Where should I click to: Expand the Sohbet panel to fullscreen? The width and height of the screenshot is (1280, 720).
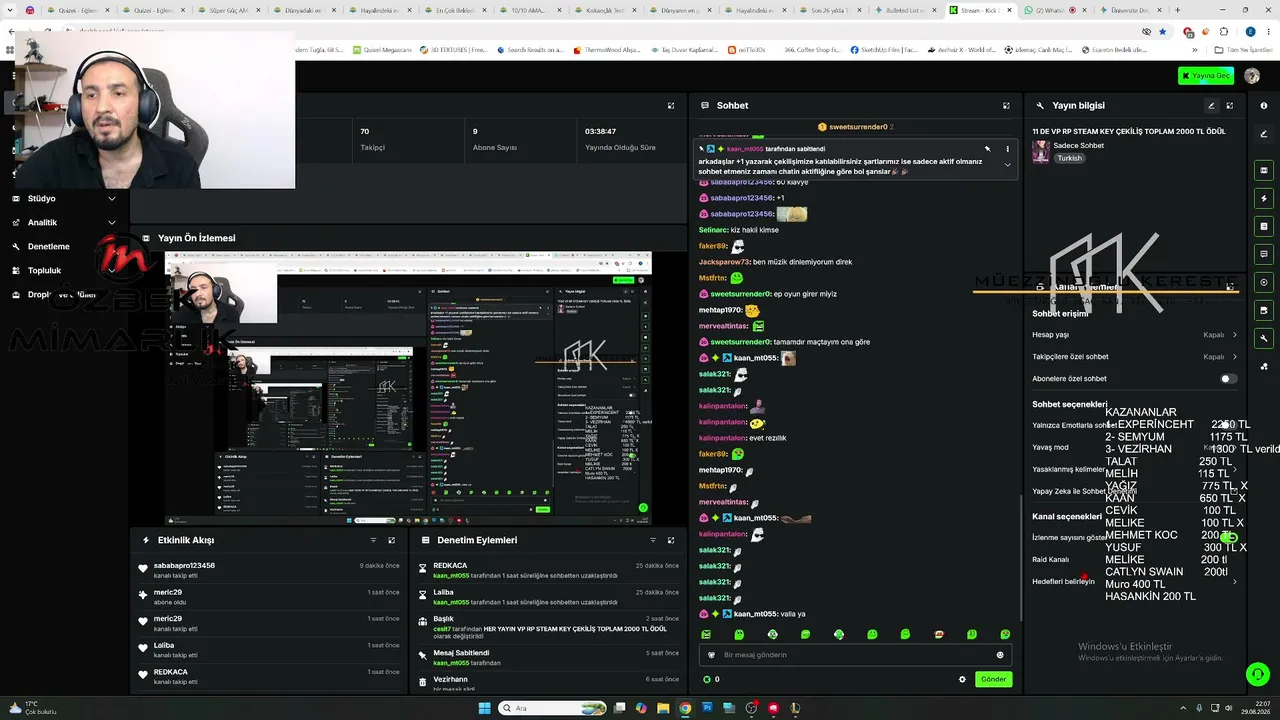[x=1006, y=105]
